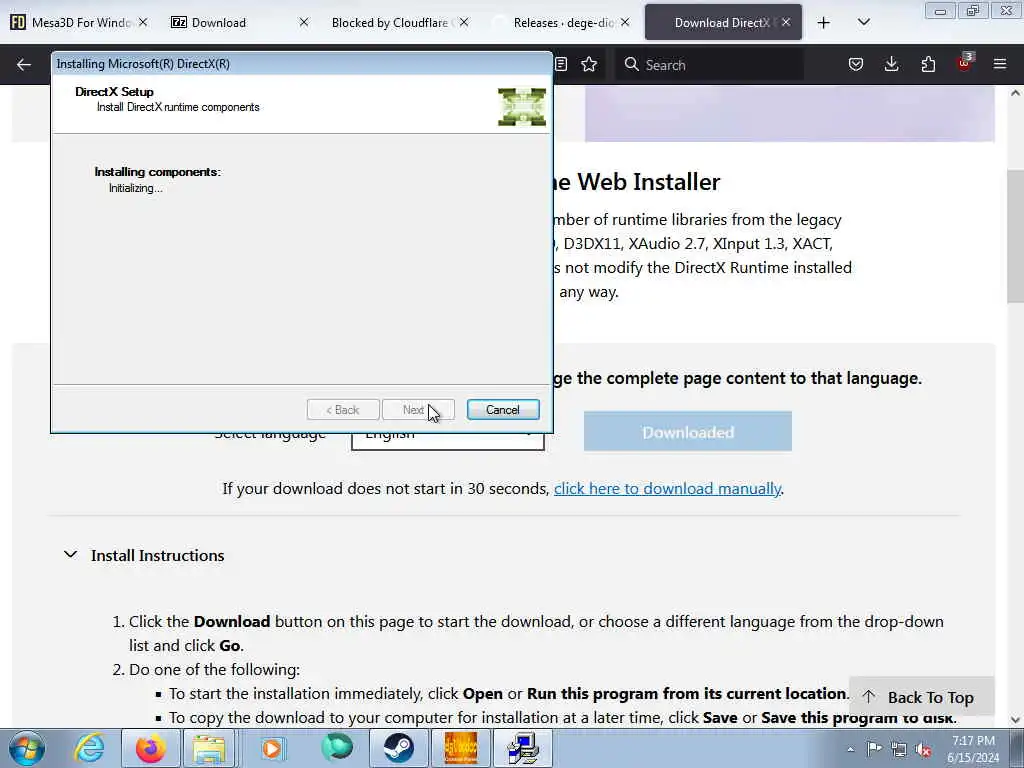Open a new browser tab
The width and height of the screenshot is (1024, 768).
[x=824, y=23]
